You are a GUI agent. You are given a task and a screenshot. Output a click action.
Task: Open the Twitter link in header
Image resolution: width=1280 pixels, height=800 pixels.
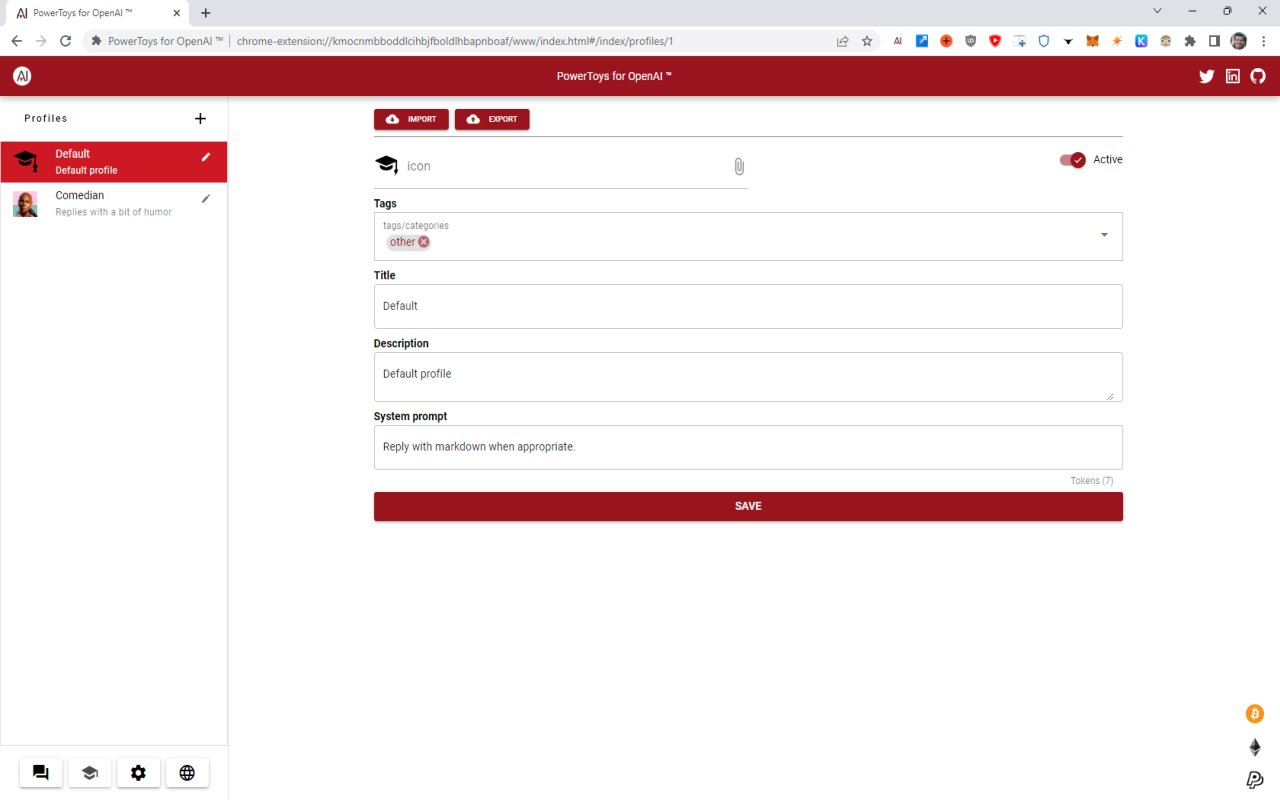pos(1207,76)
